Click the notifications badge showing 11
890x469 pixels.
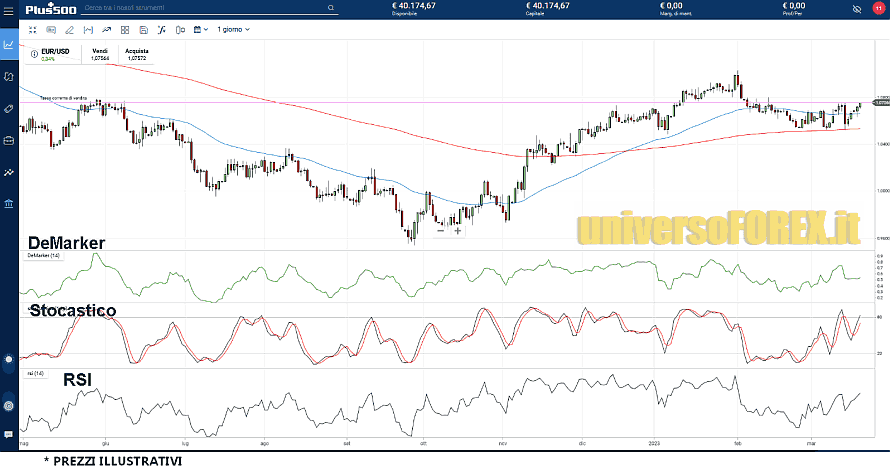click(878, 8)
